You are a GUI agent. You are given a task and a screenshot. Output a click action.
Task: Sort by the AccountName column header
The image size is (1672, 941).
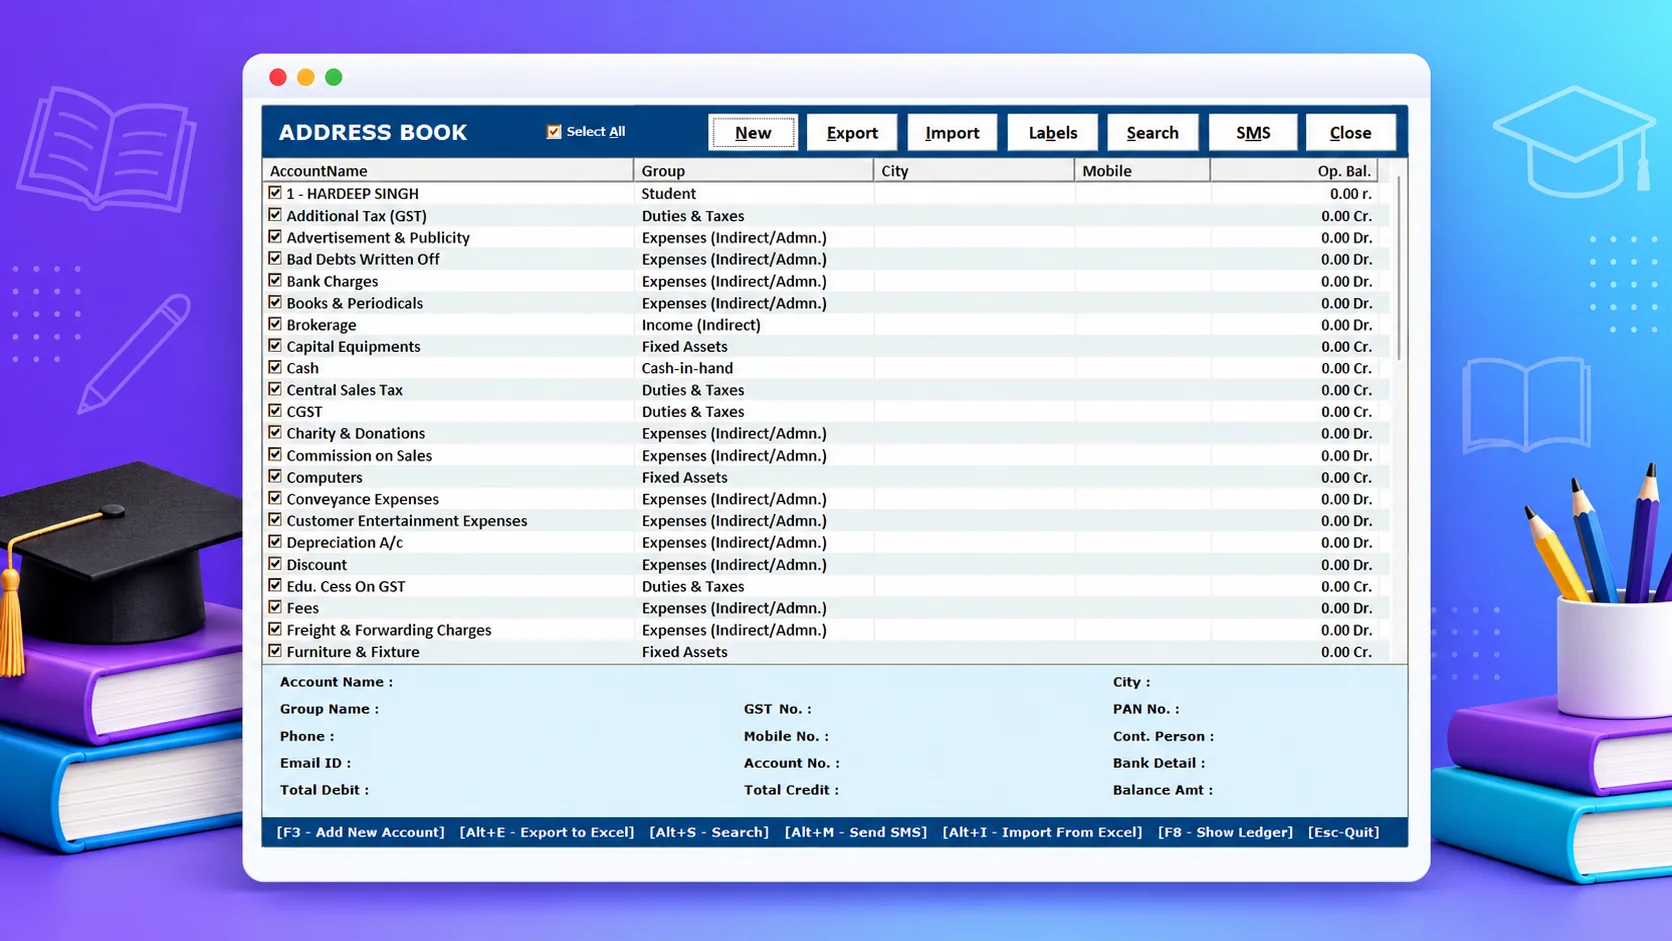tap(448, 171)
